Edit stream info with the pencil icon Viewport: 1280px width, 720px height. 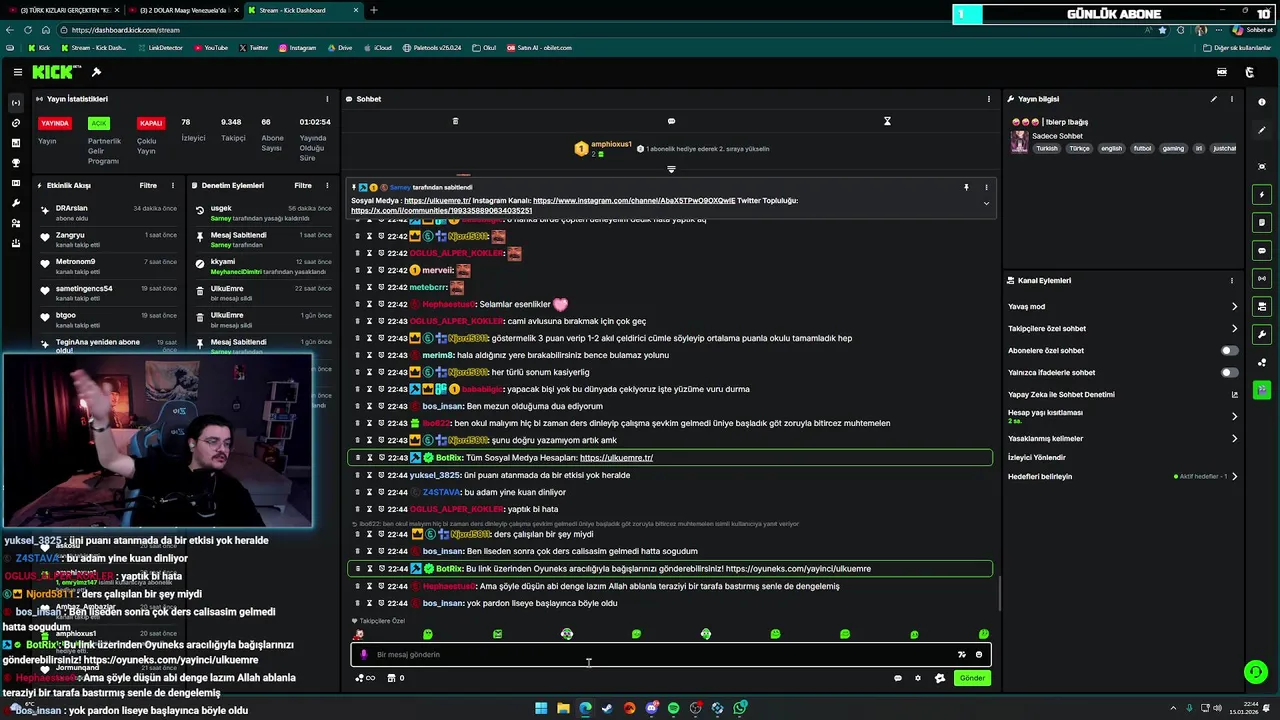1214,99
